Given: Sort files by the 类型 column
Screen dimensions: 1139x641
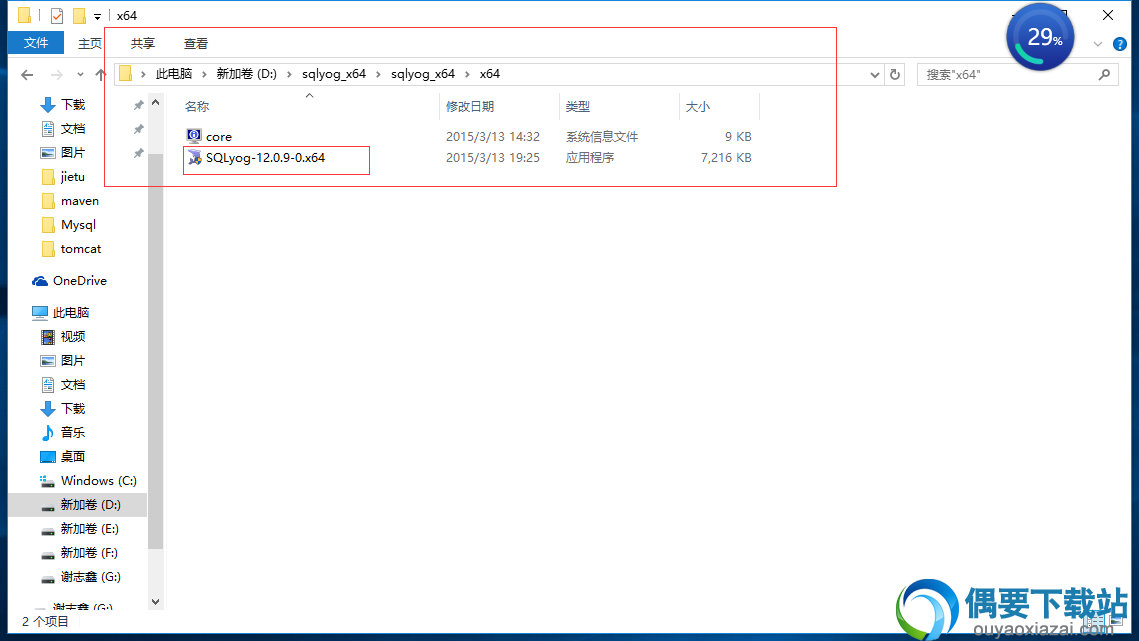Looking at the screenshot, I should [x=577, y=107].
